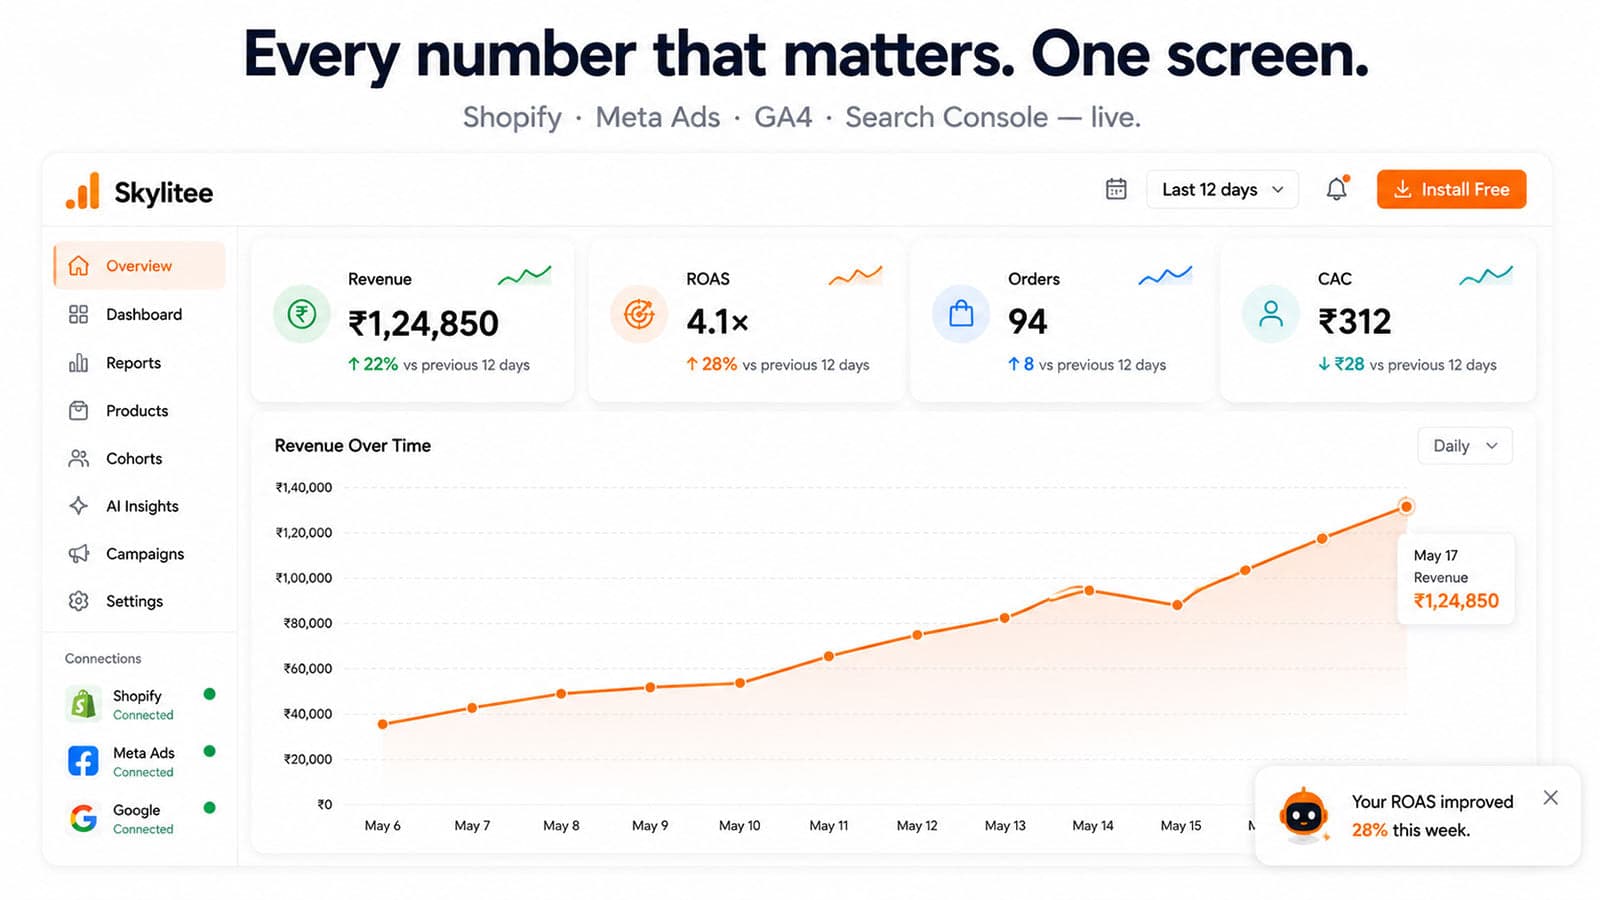Click Google connection status dot
The width and height of the screenshot is (1600, 900).
209,808
